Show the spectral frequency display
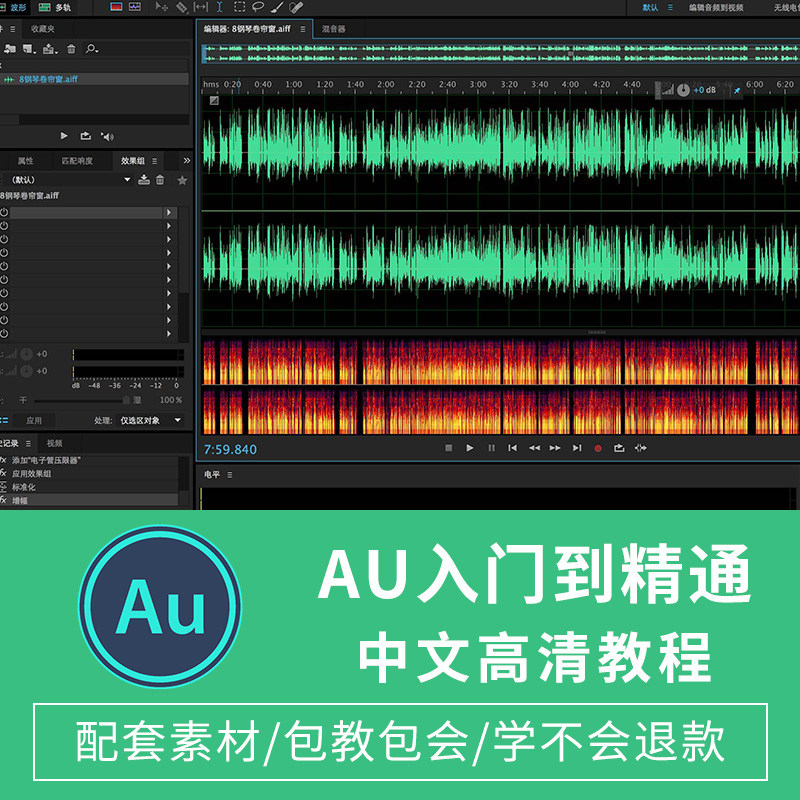Viewport: 800px width, 800px height. pyautogui.click(x=116, y=7)
